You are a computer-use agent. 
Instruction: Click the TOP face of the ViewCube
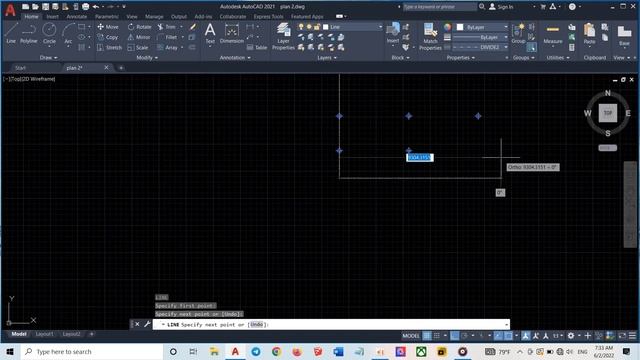tap(608, 113)
